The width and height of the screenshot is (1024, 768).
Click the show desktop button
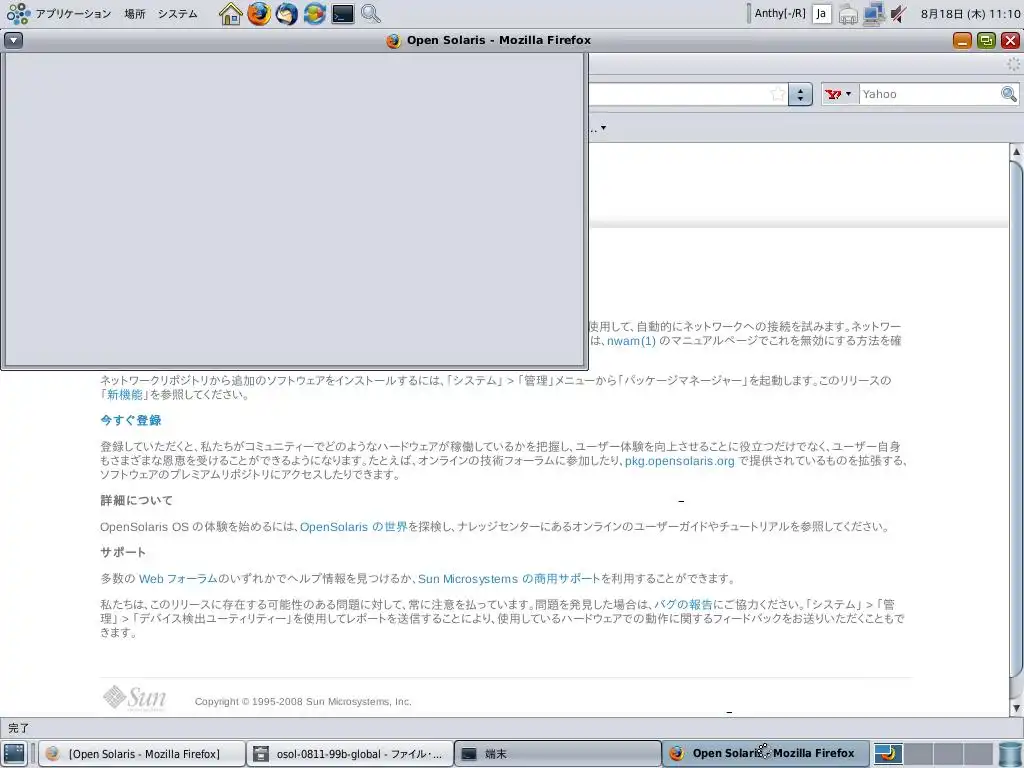14,754
